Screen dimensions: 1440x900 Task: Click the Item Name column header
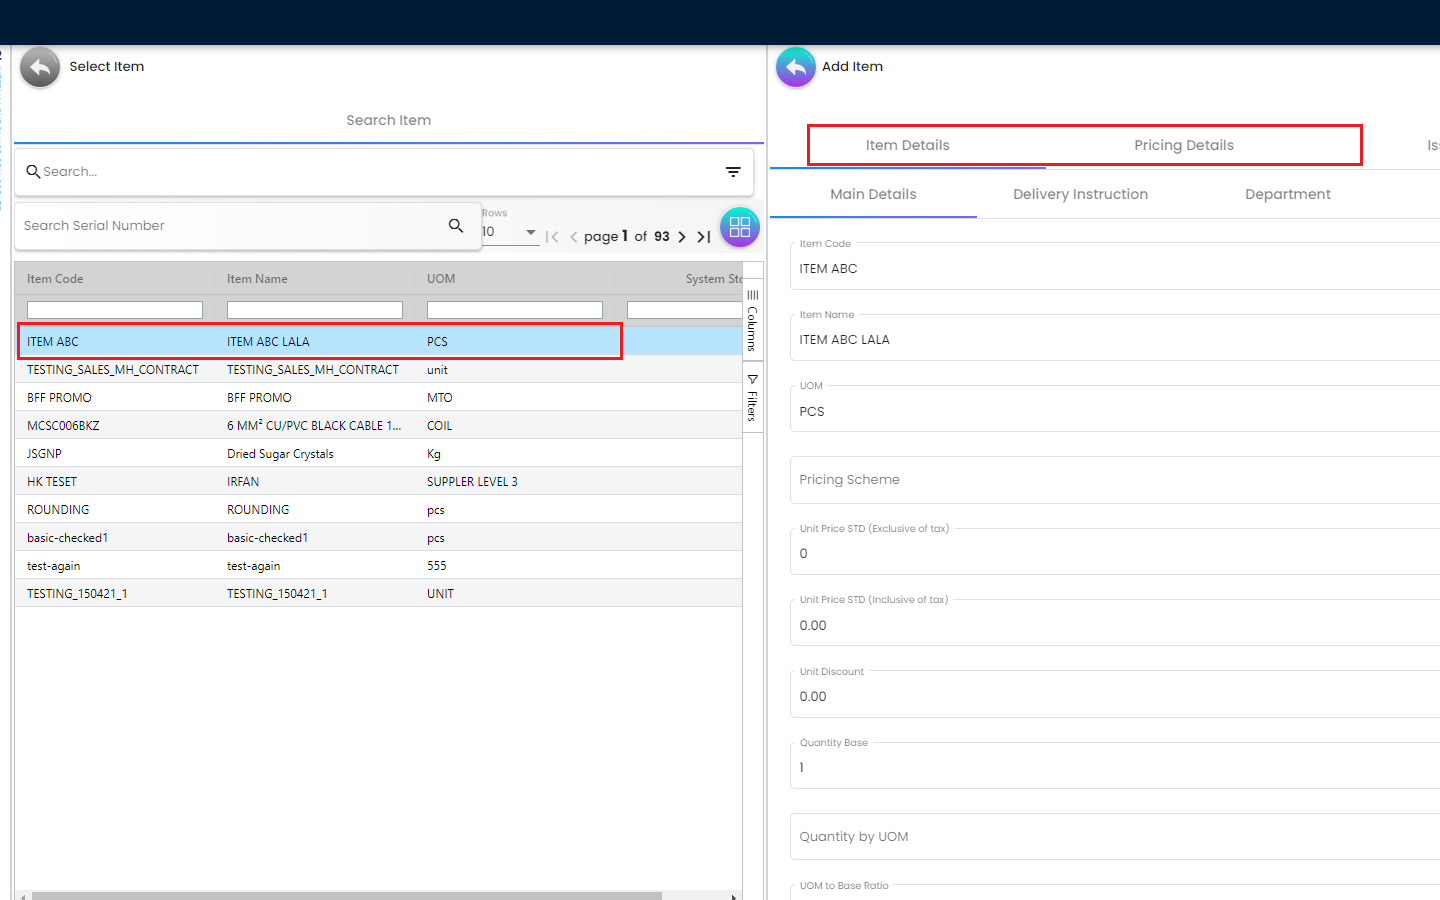(257, 279)
